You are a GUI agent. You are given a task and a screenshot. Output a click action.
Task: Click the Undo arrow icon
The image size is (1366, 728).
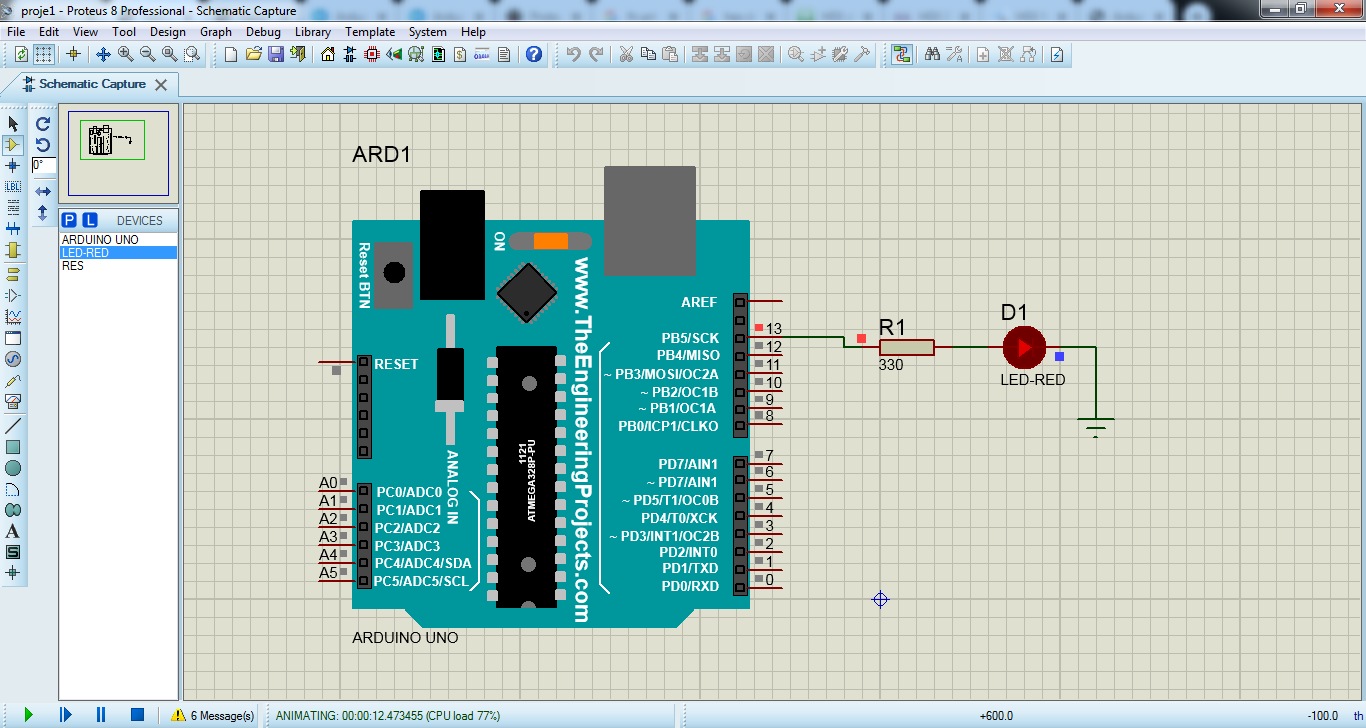tap(573, 54)
